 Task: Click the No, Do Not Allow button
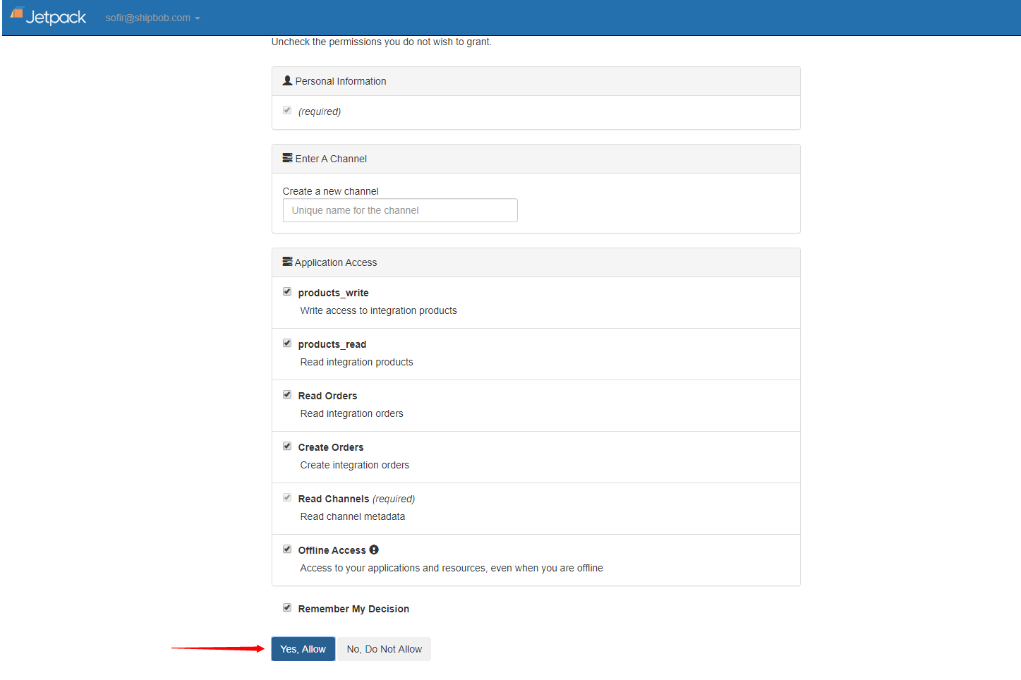(x=383, y=648)
